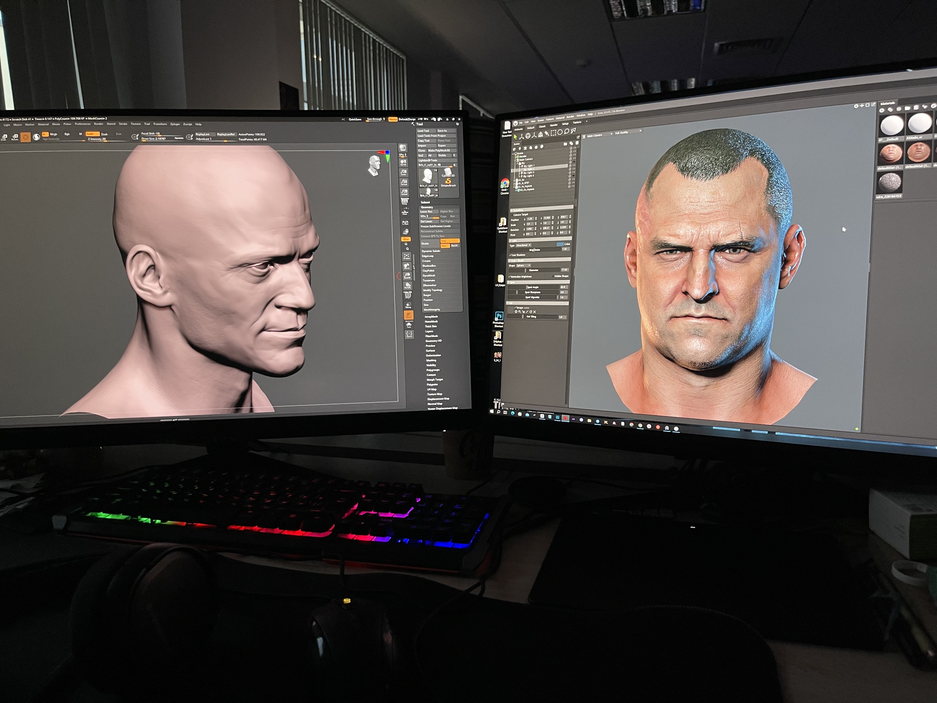Select the first white sphere material in Toolbag

pyautogui.click(x=892, y=126)
